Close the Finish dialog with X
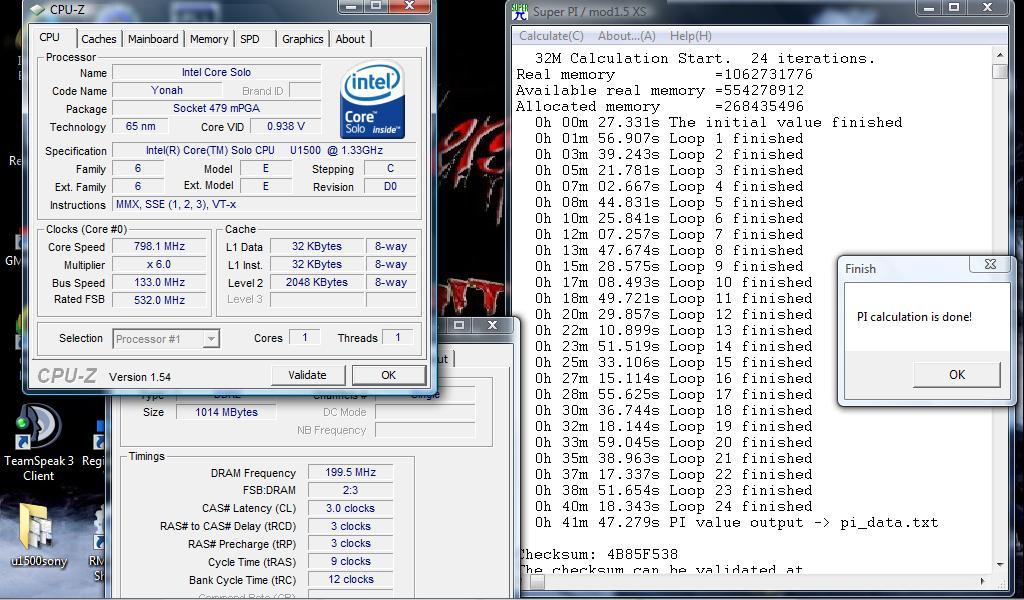Screen dimensions: 1024x600 tap(990, 264)
